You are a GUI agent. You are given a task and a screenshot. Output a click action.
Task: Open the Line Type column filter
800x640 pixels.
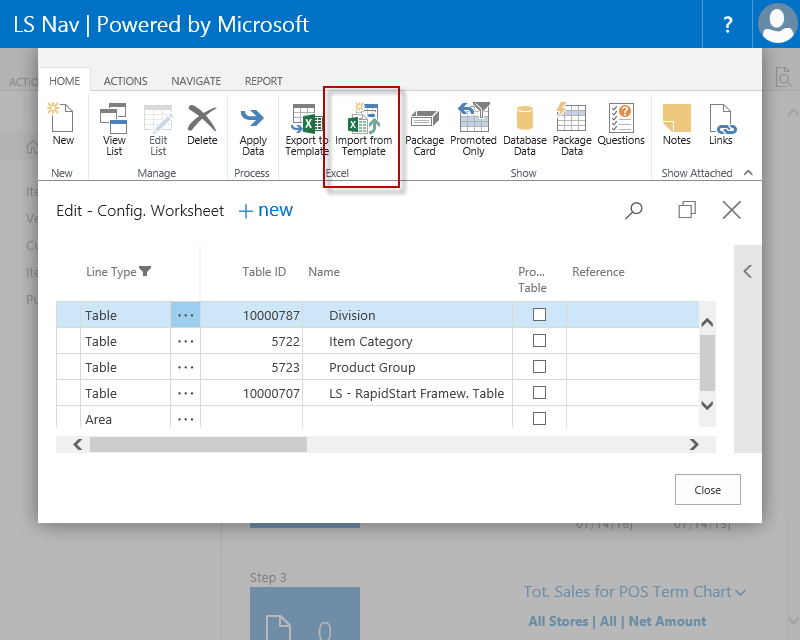145,272
